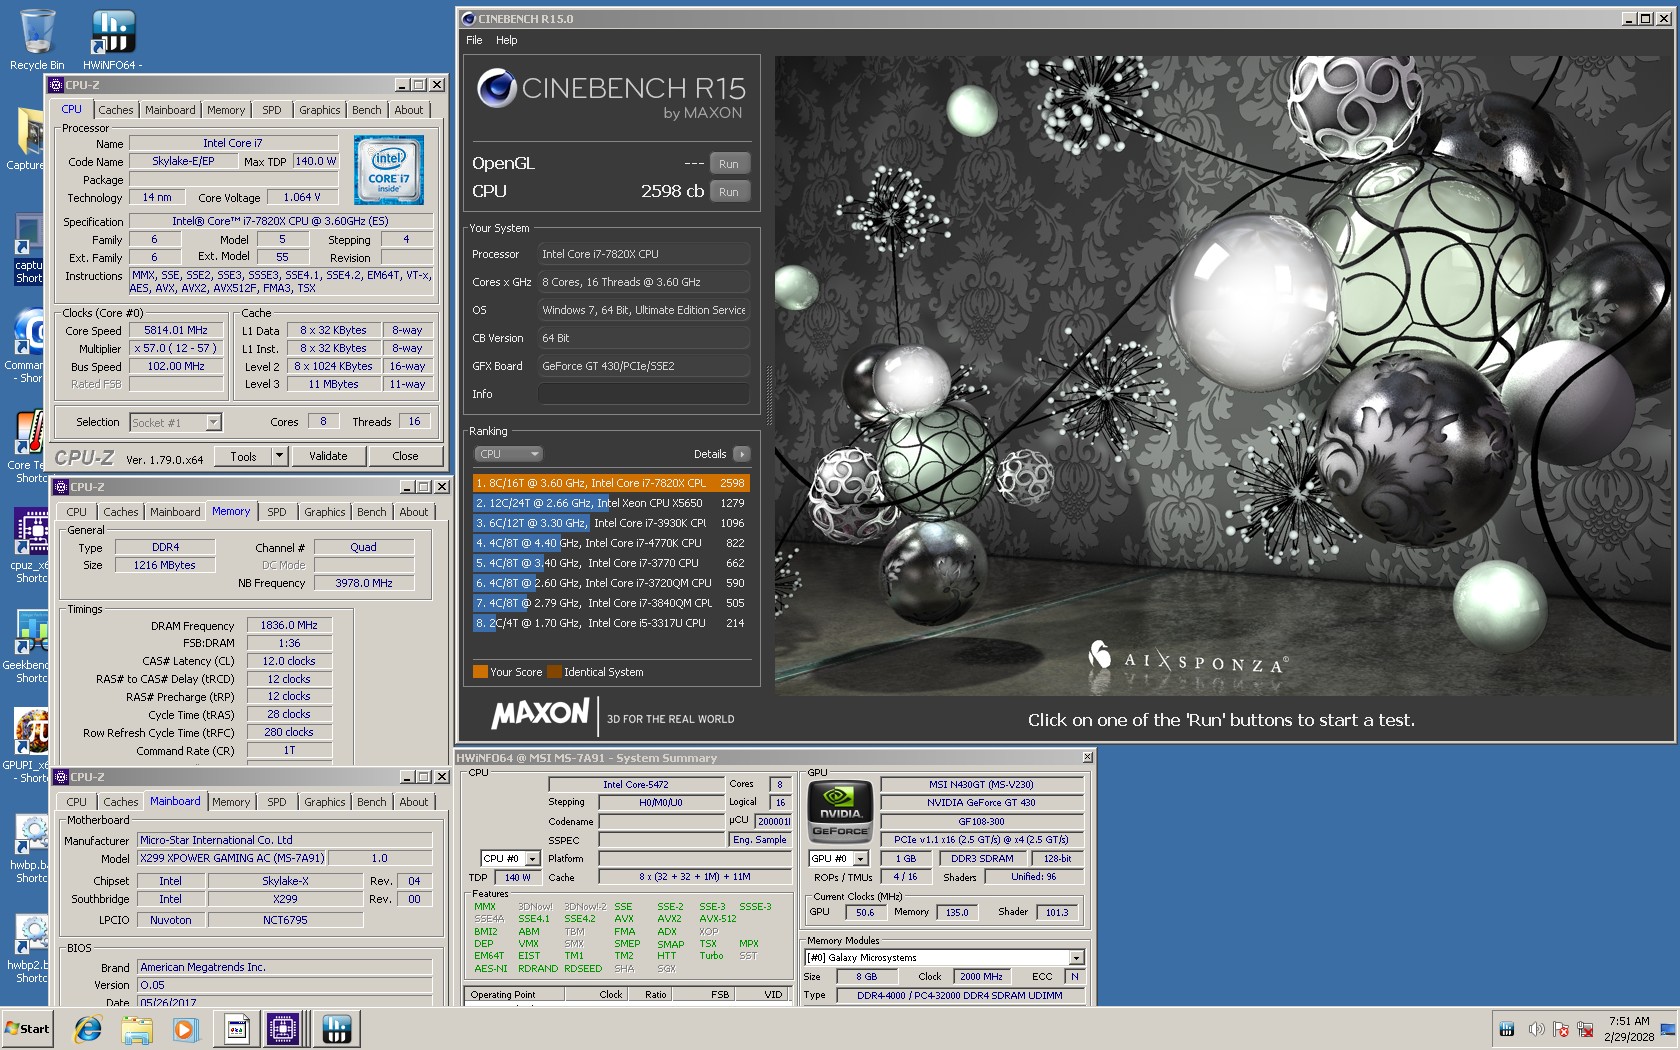
Task: Switch to SPD tab in top CPU-Z window
Action: 272,110
